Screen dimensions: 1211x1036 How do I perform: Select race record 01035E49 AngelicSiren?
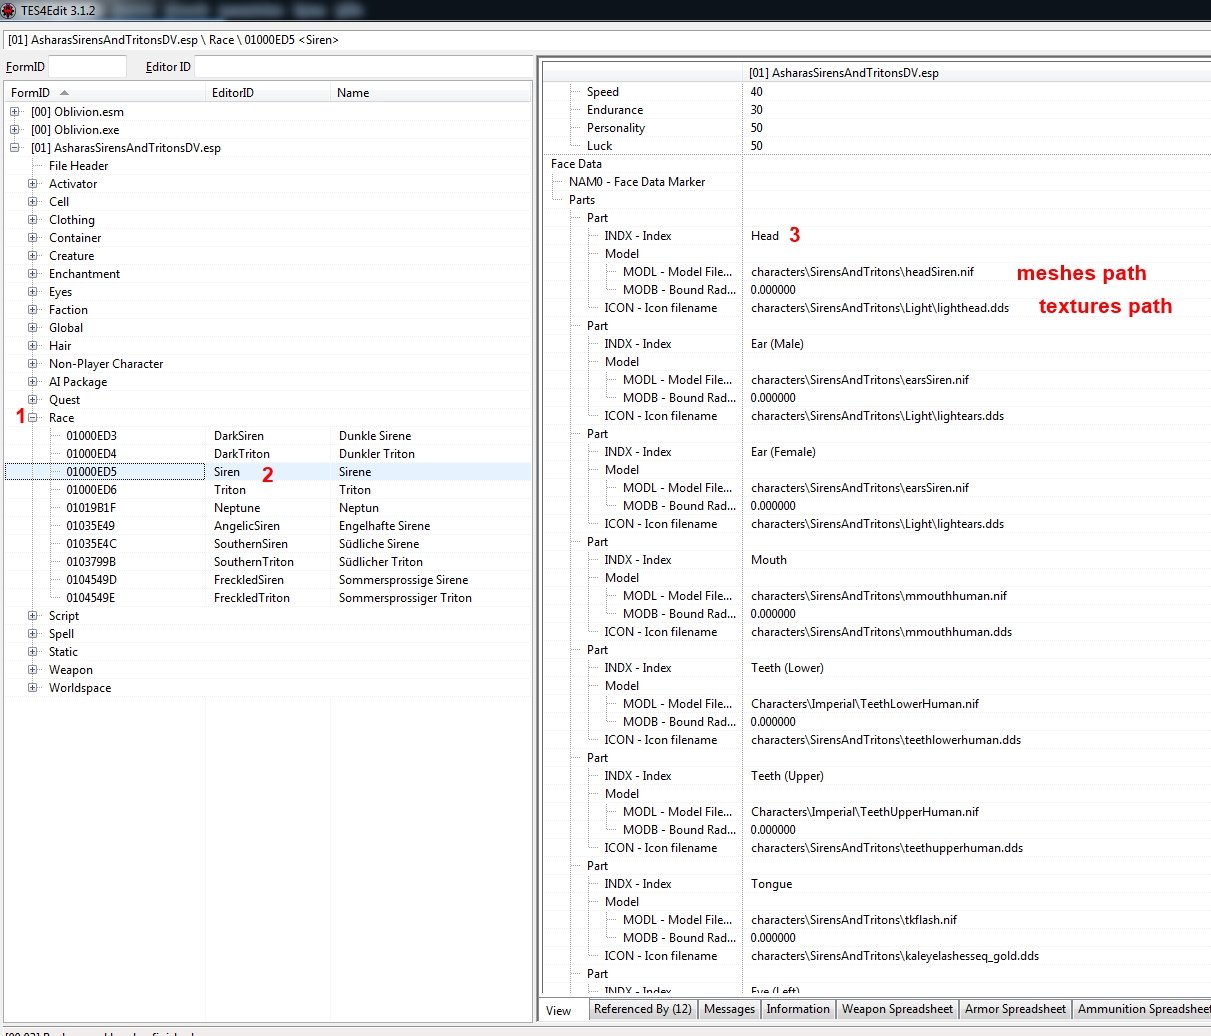coord(268,526)
